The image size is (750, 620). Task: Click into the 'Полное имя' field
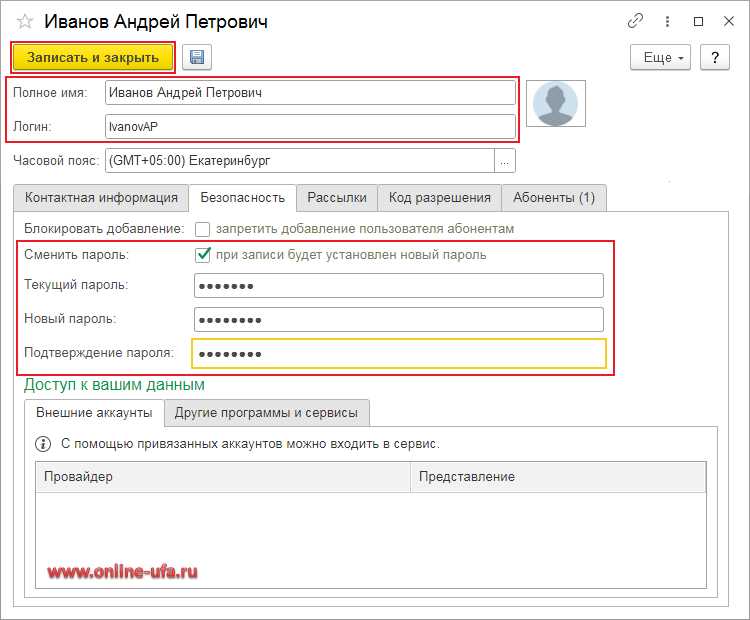310,93
